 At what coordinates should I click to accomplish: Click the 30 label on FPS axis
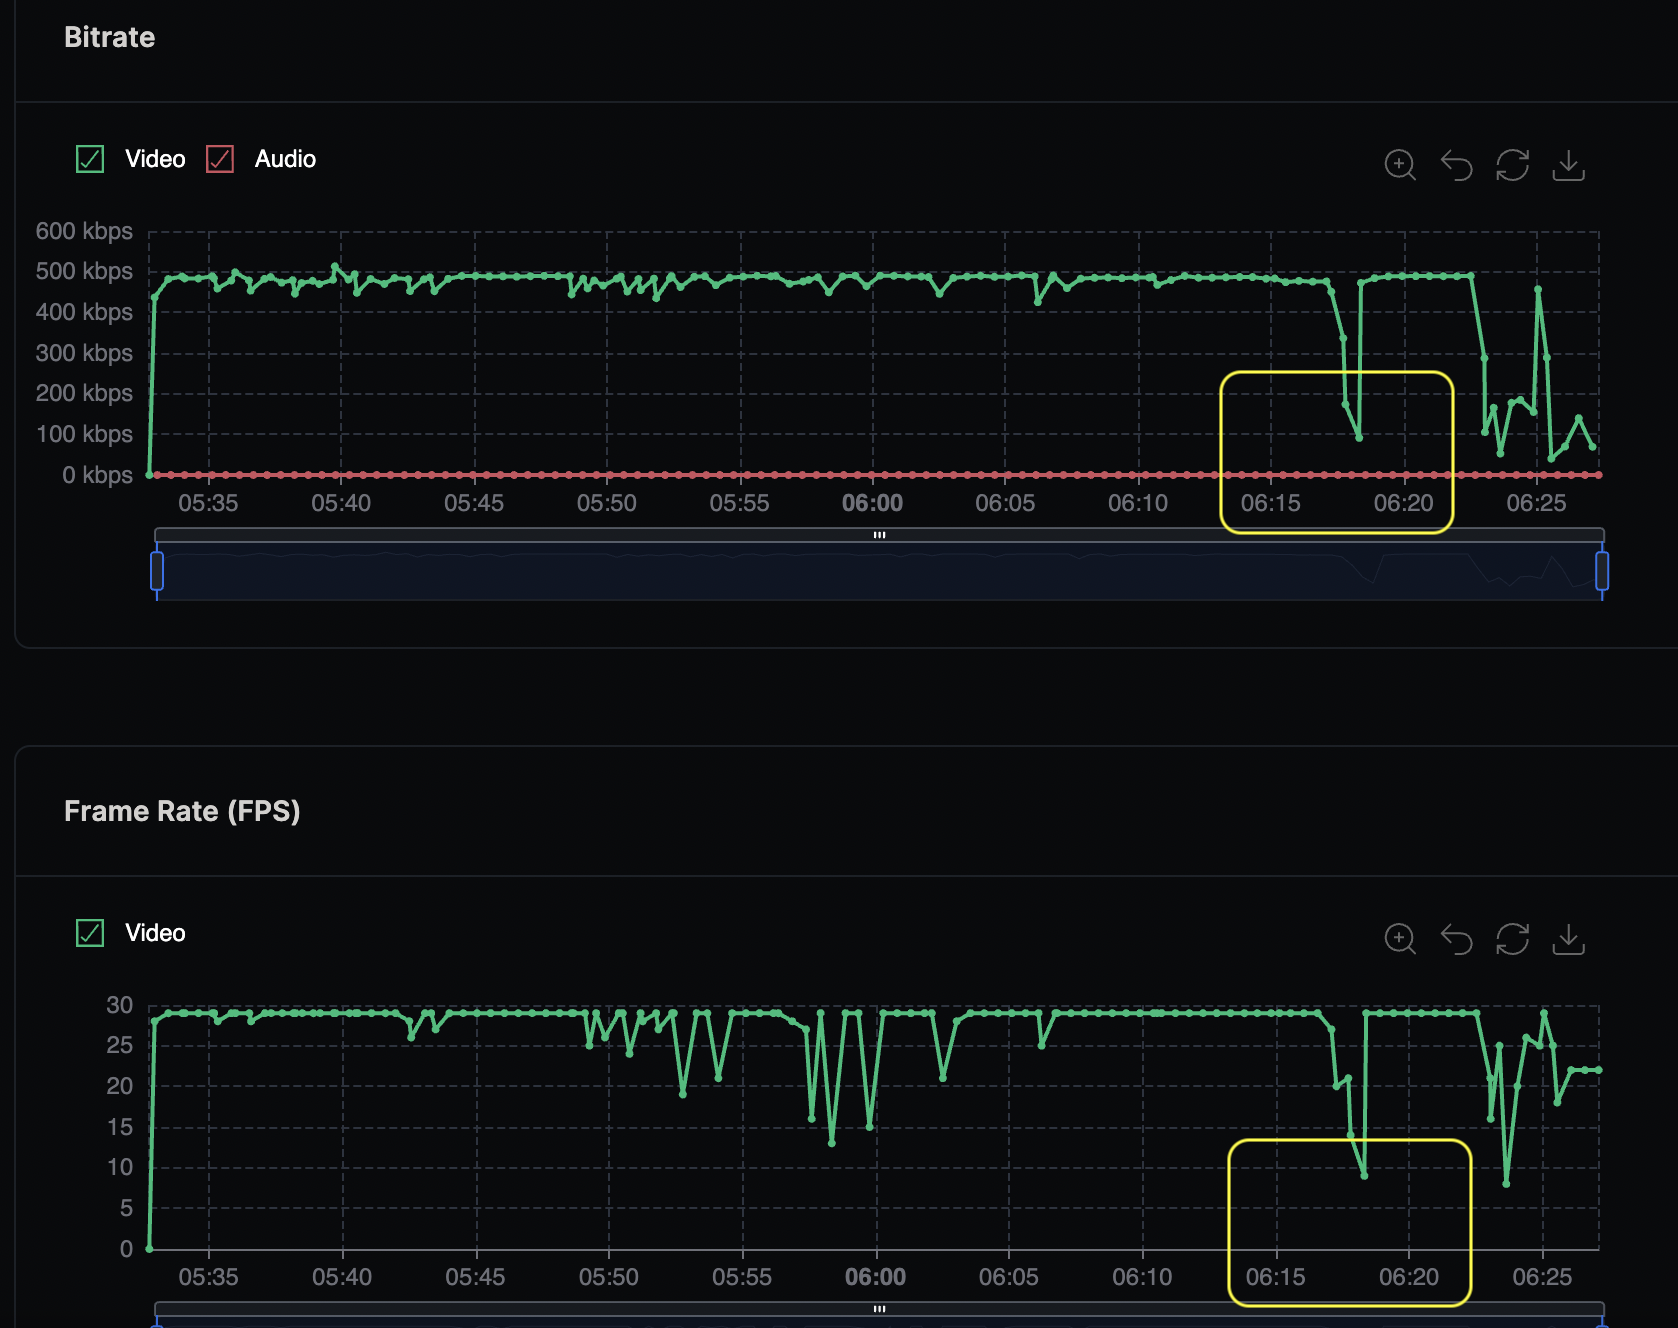(120, 1005)
